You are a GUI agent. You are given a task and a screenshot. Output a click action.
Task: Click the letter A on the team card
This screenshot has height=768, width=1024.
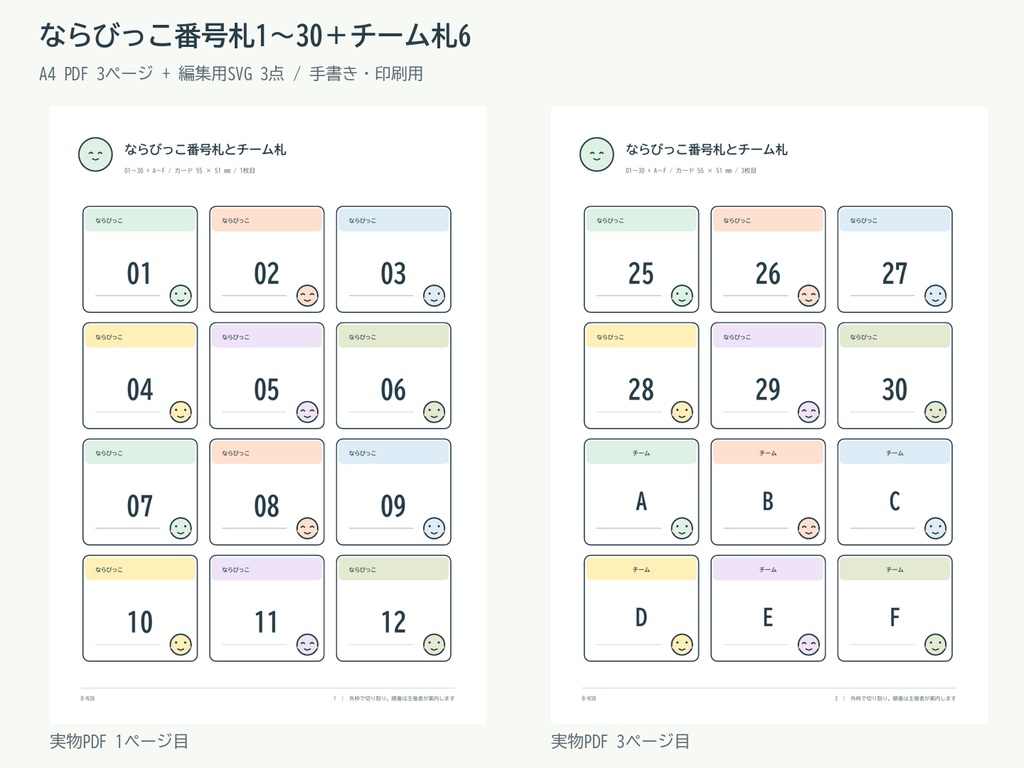641,502
